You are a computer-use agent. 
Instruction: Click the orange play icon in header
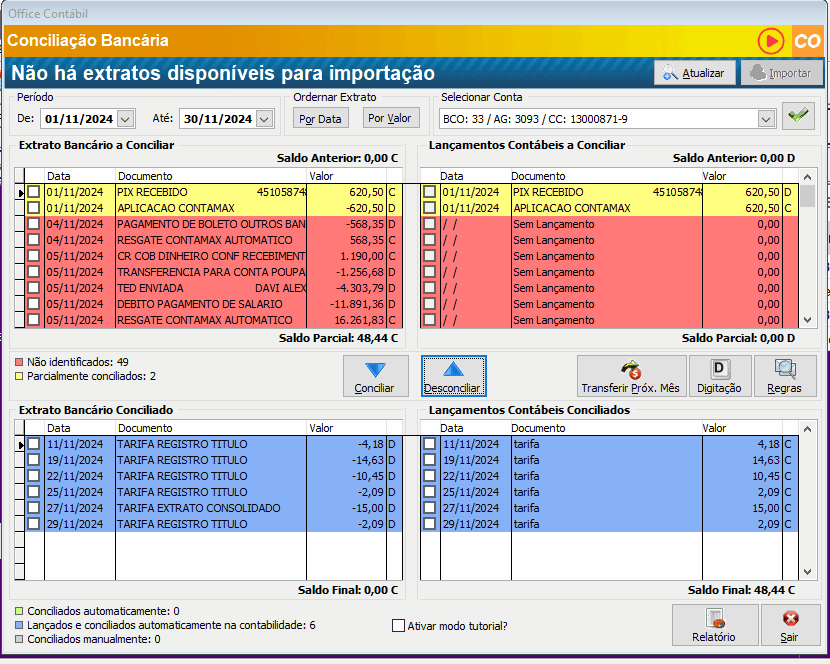click(x=771, y=41)
